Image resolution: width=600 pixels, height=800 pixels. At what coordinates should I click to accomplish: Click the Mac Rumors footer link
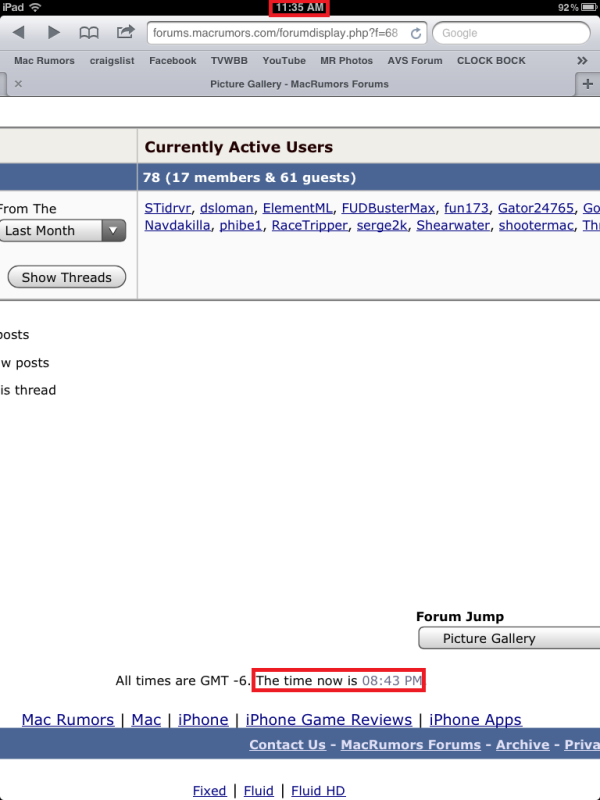(x=68, y=720)
